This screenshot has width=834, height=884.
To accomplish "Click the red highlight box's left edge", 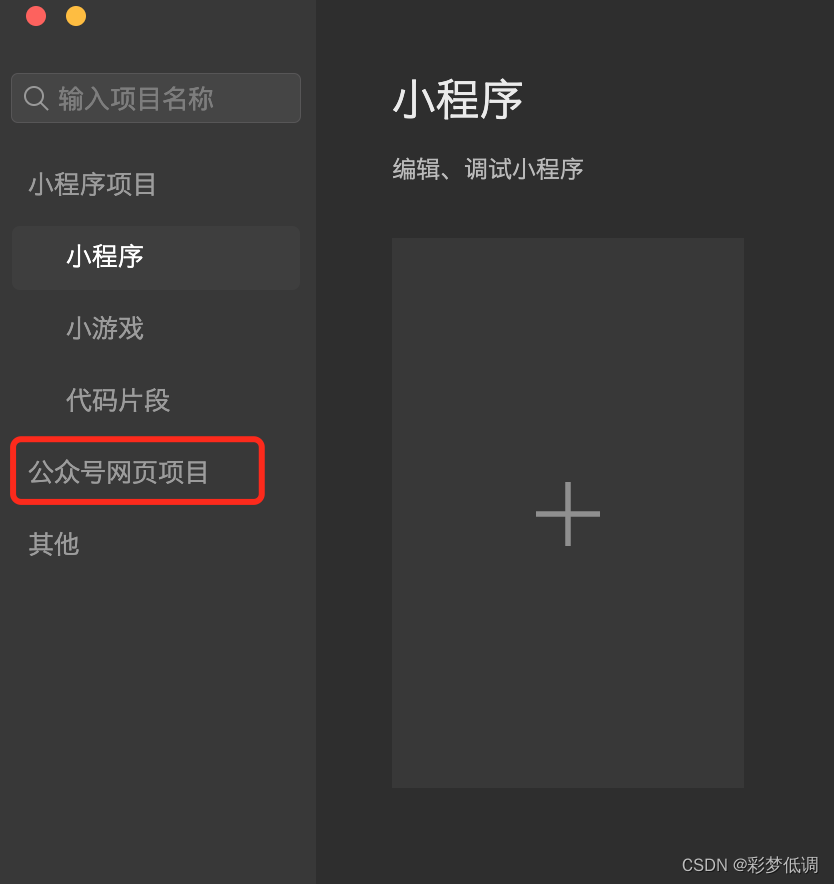I will pyautogui.click(x=13, y=471).
